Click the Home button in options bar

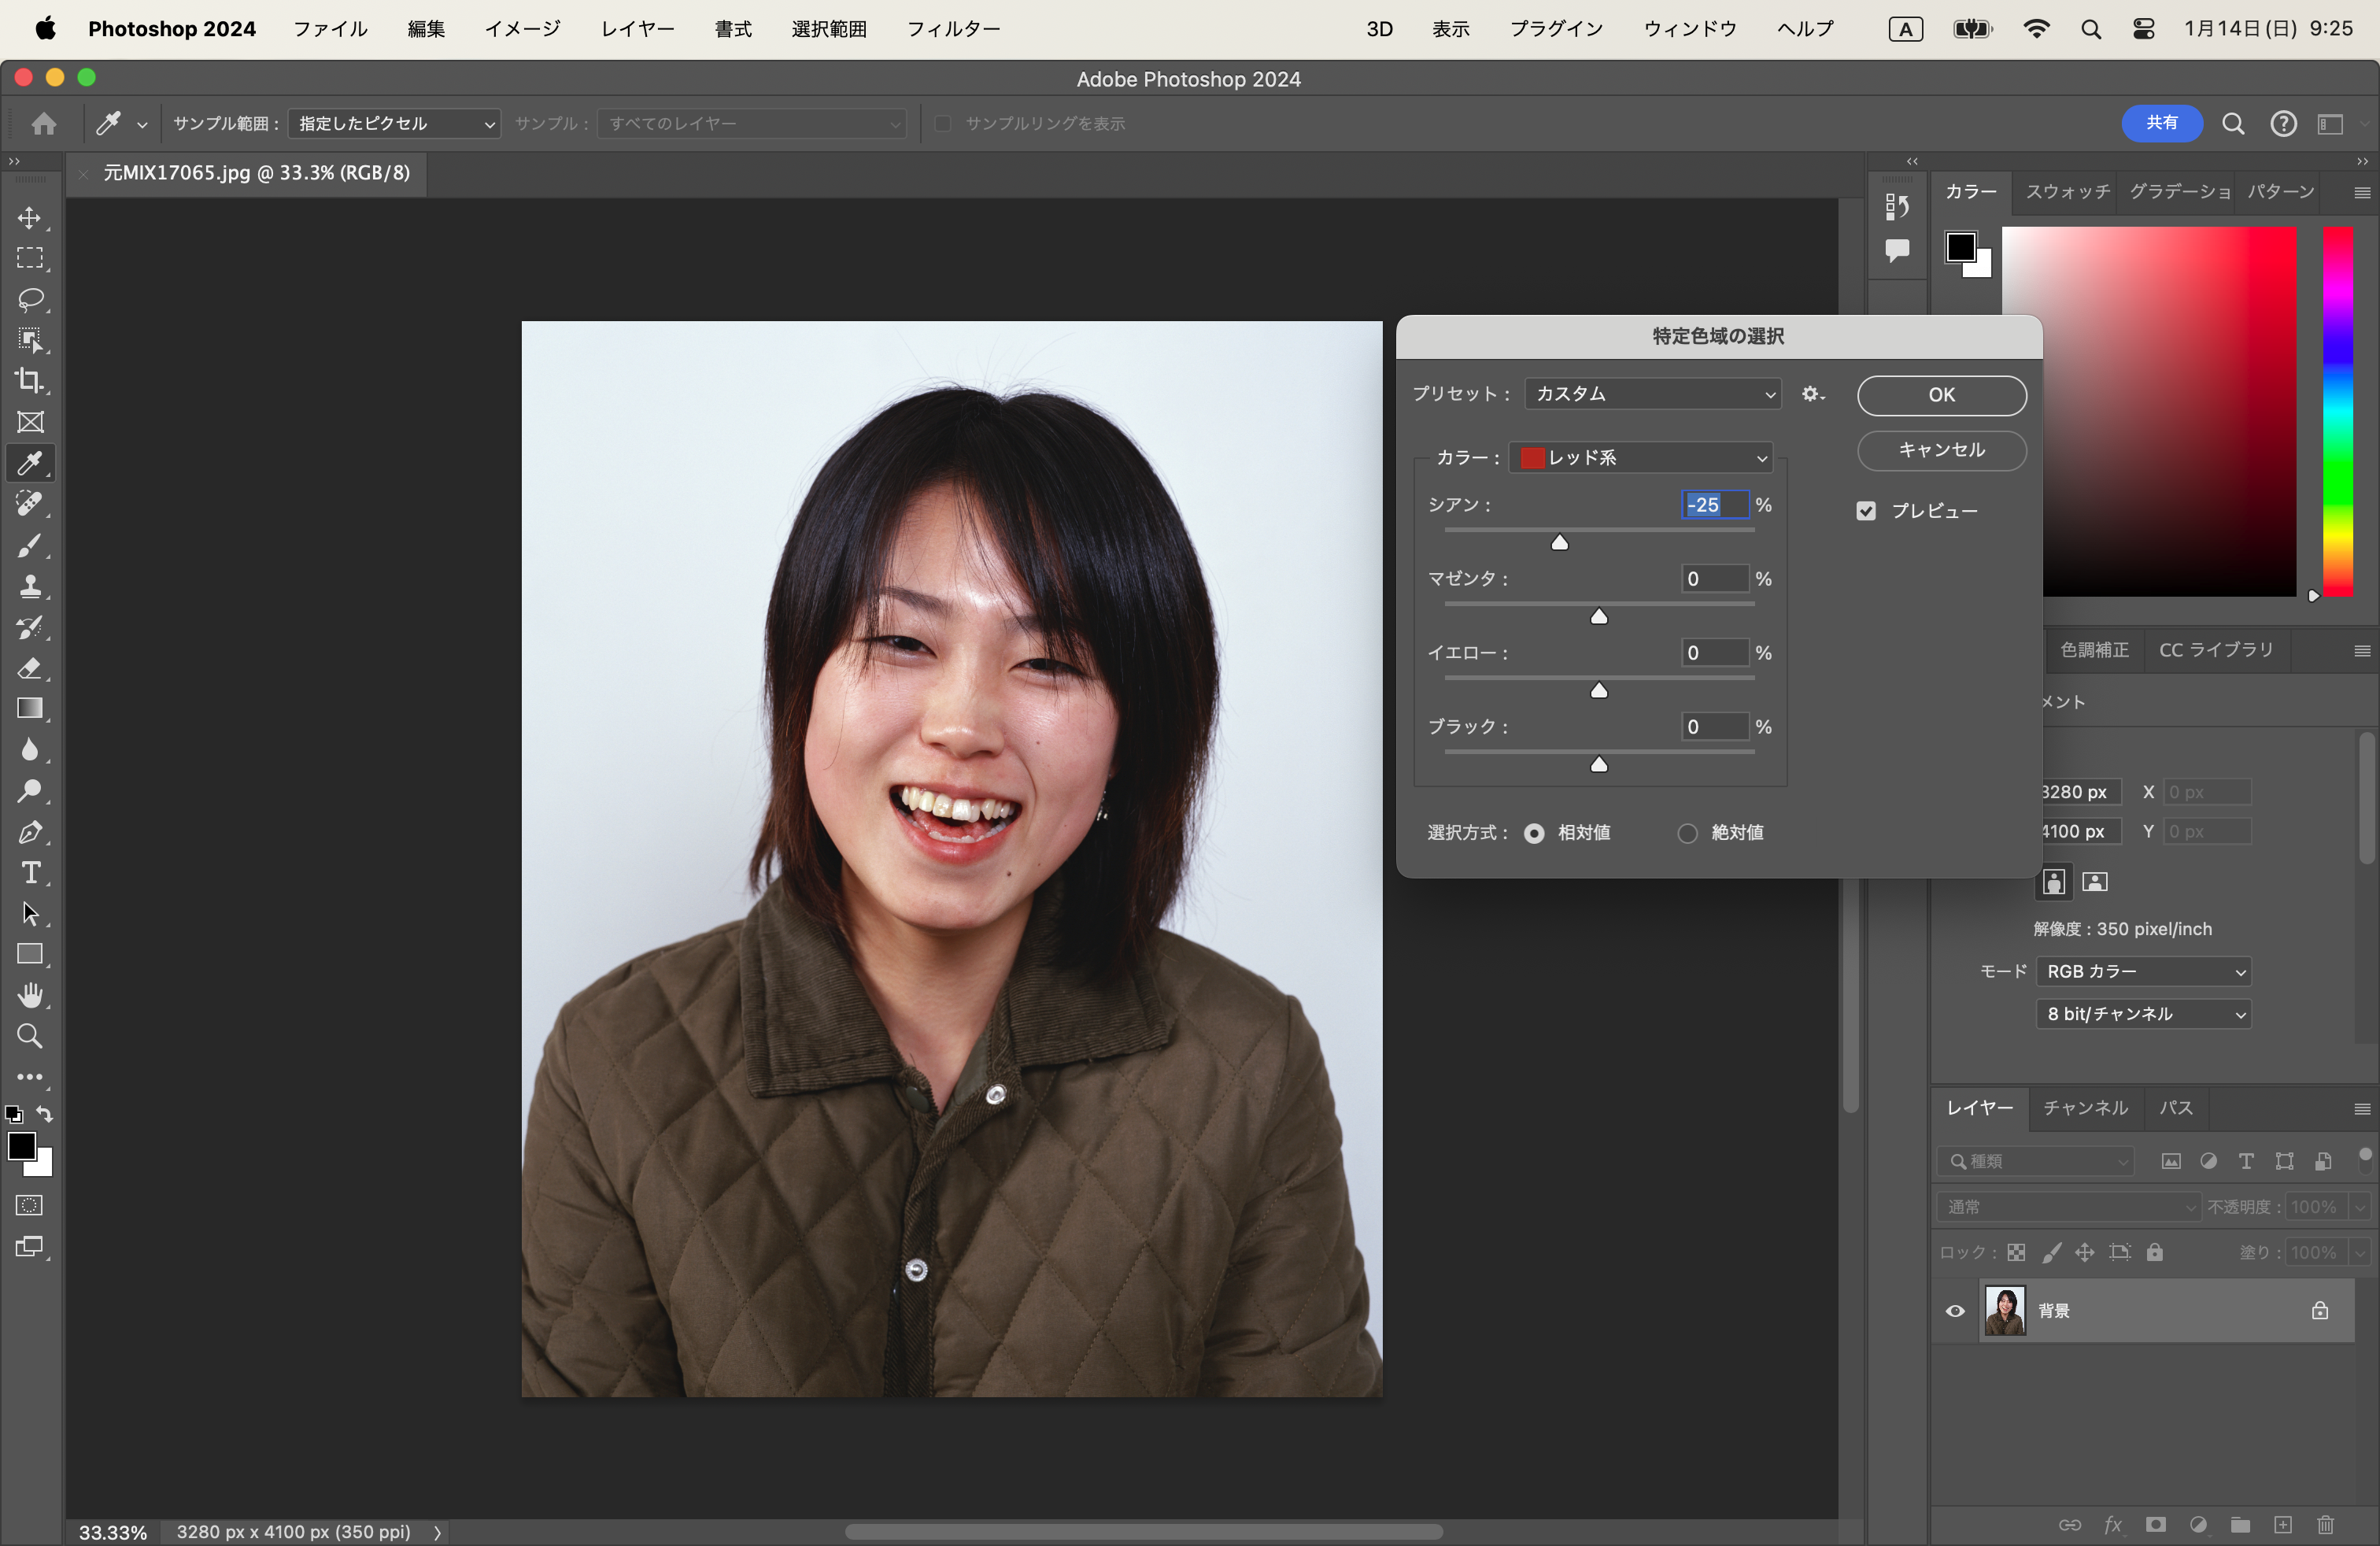tap(44, 123)
